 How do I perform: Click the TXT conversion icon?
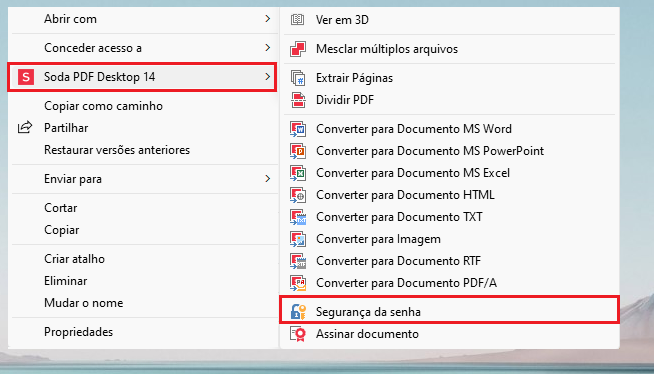pyautogui.click(x=298, y=217)
